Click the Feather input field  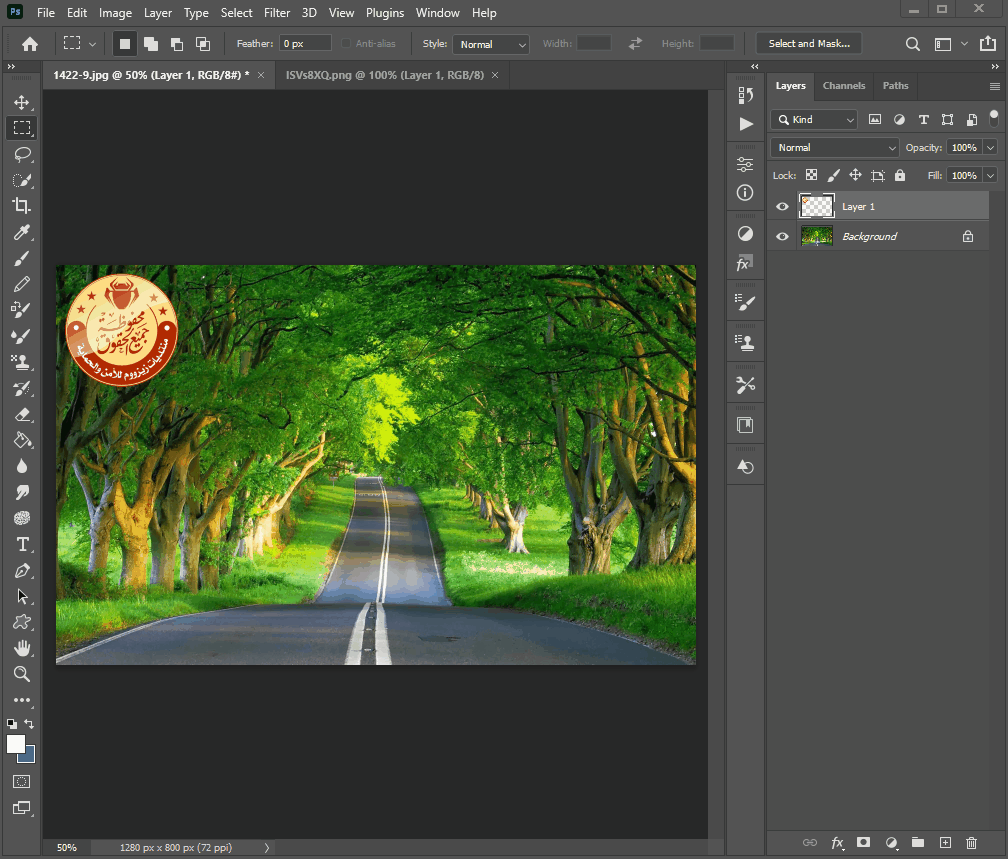306,44
